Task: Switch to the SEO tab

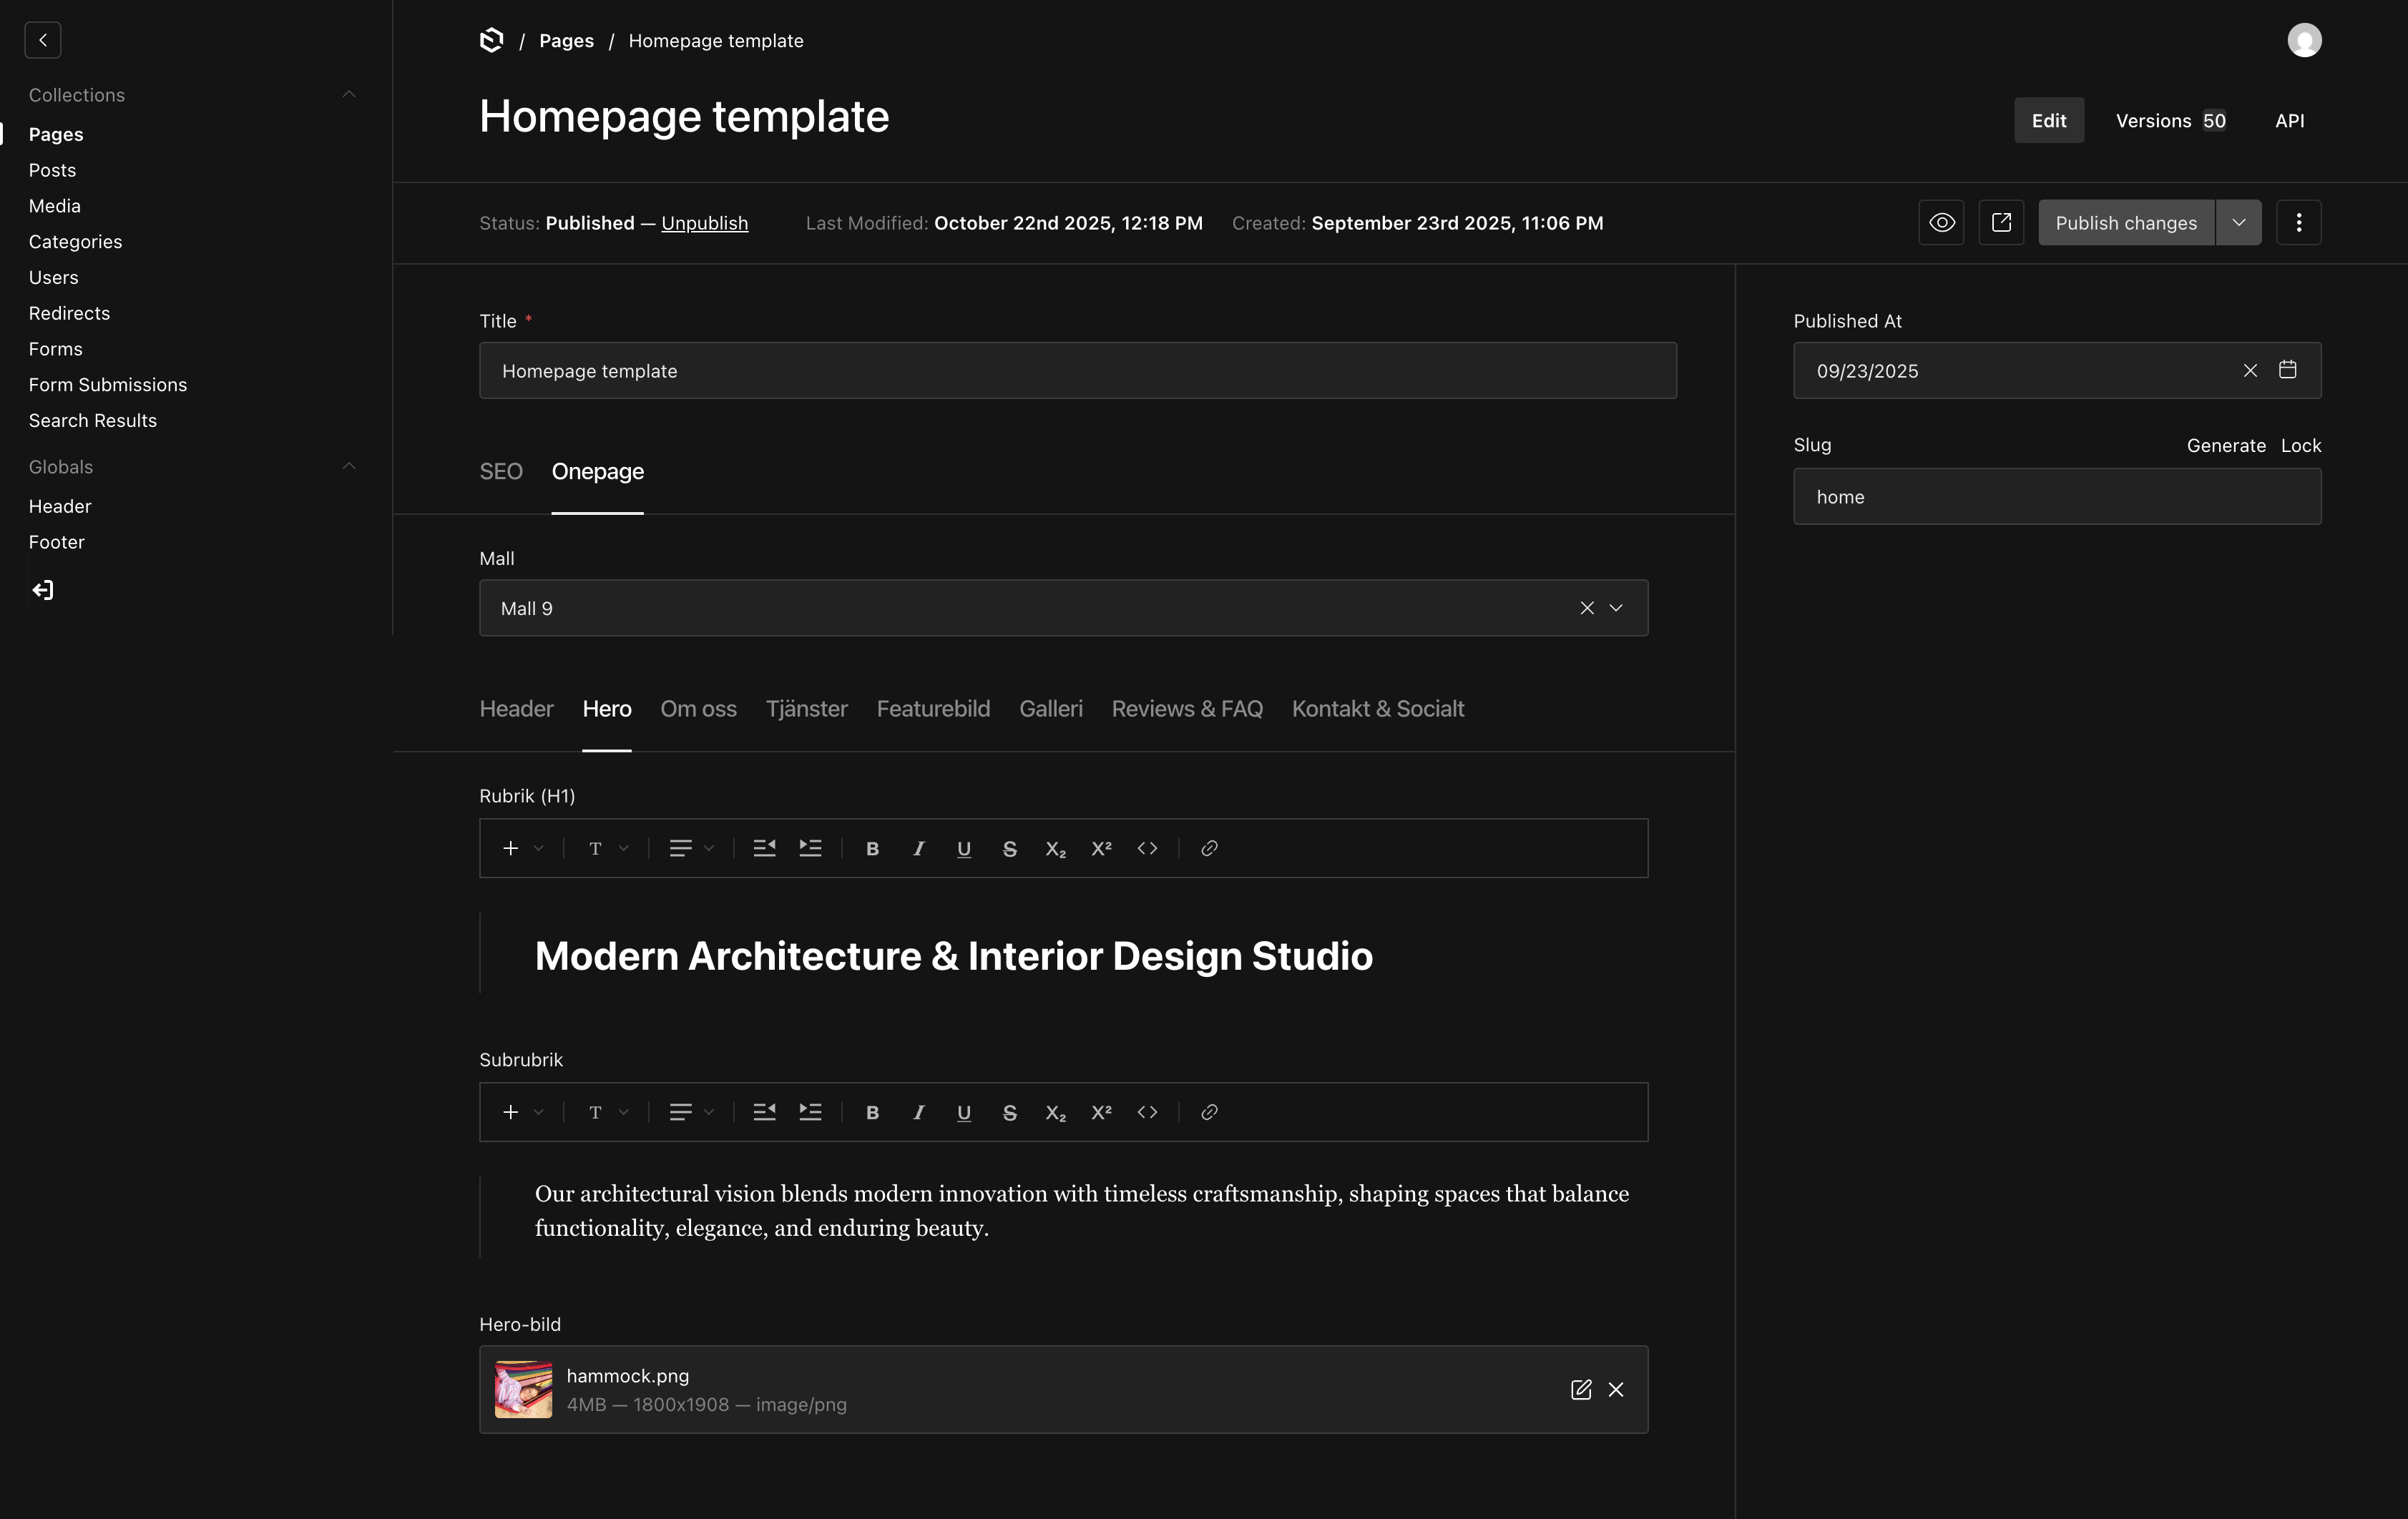Action: 501,472
